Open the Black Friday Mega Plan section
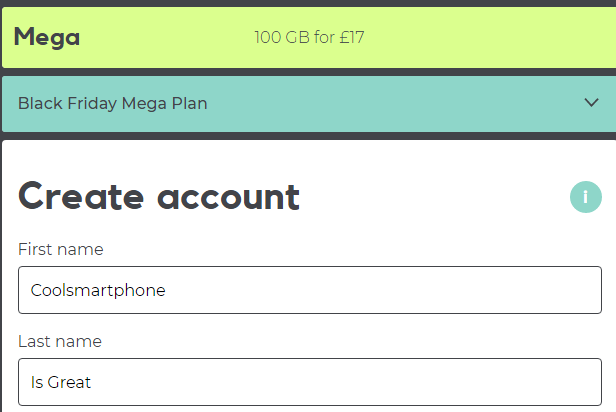616x412 pixels. coord(300,104)
